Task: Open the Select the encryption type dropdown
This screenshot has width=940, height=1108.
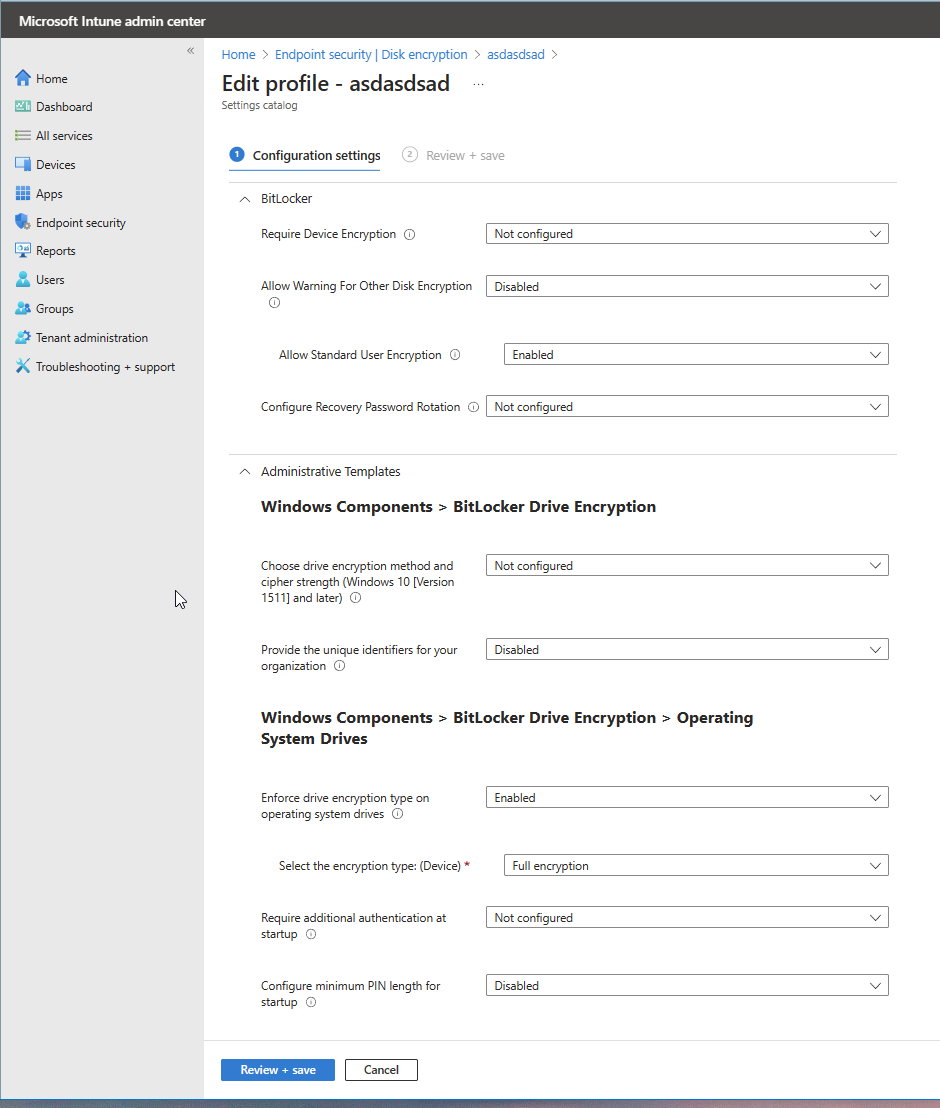Action: [695, 864]
